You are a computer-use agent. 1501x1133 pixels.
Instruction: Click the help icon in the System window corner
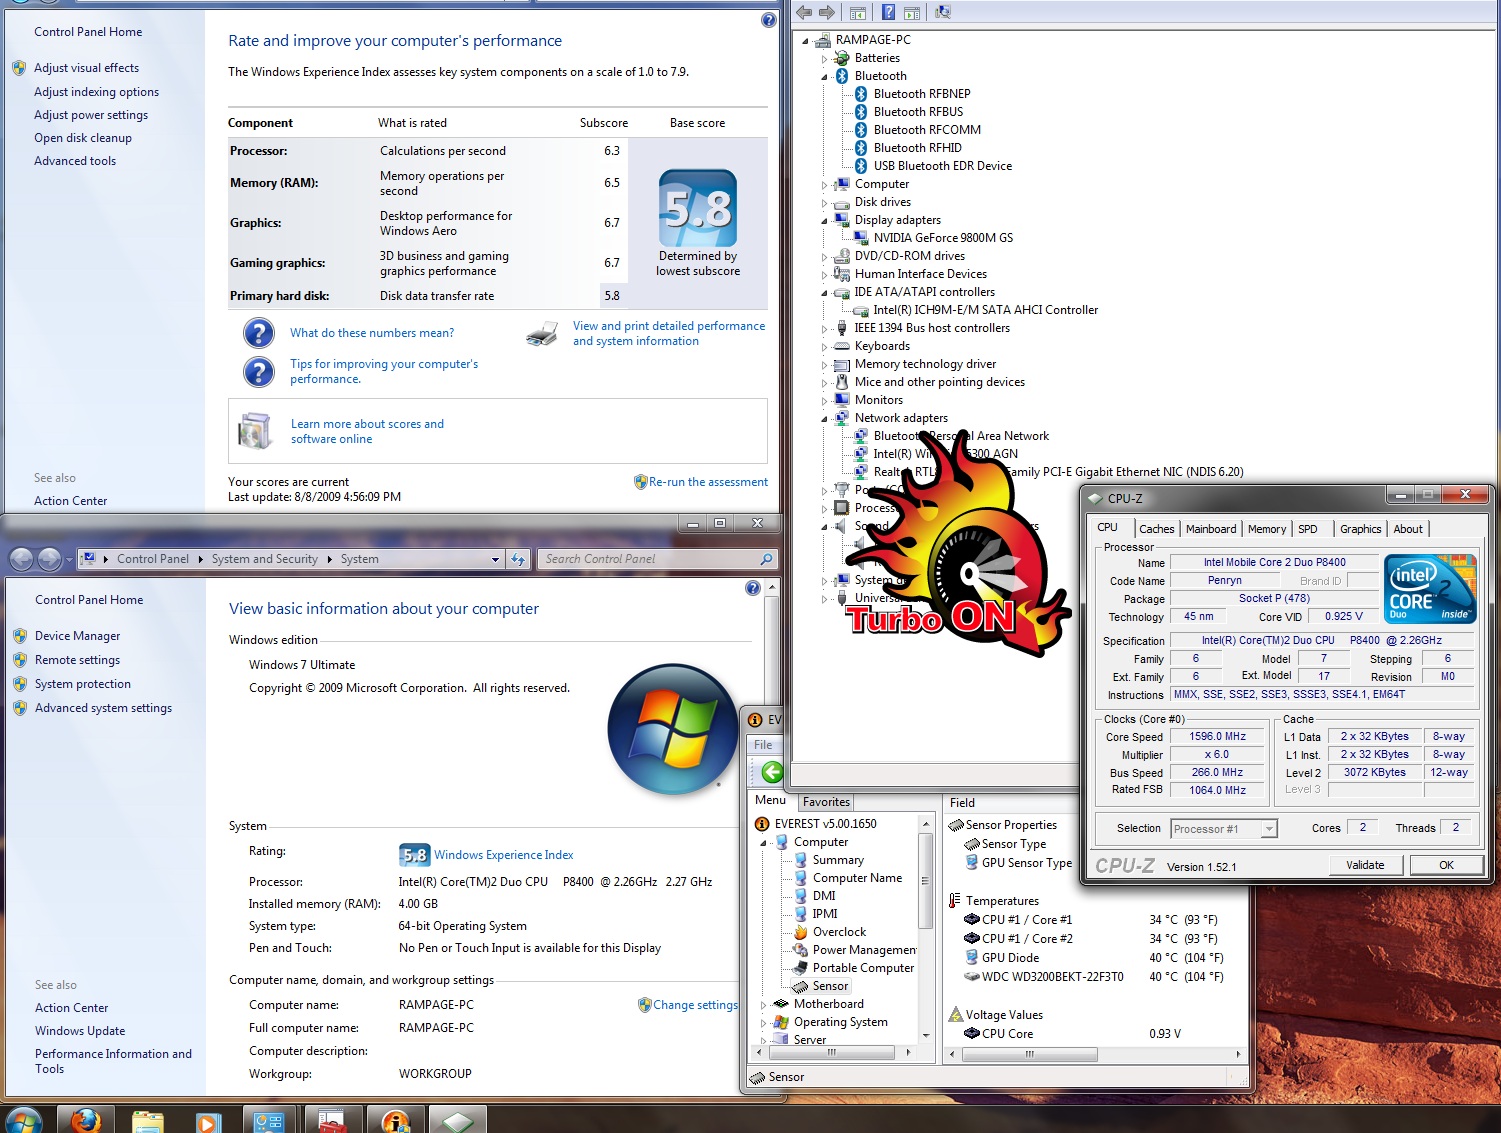tap(753, 588)
